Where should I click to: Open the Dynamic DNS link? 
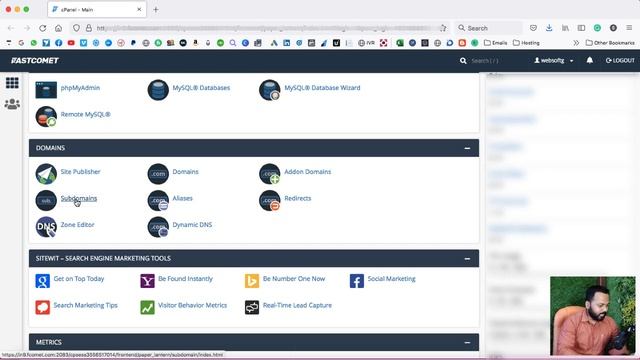[192, 225]
